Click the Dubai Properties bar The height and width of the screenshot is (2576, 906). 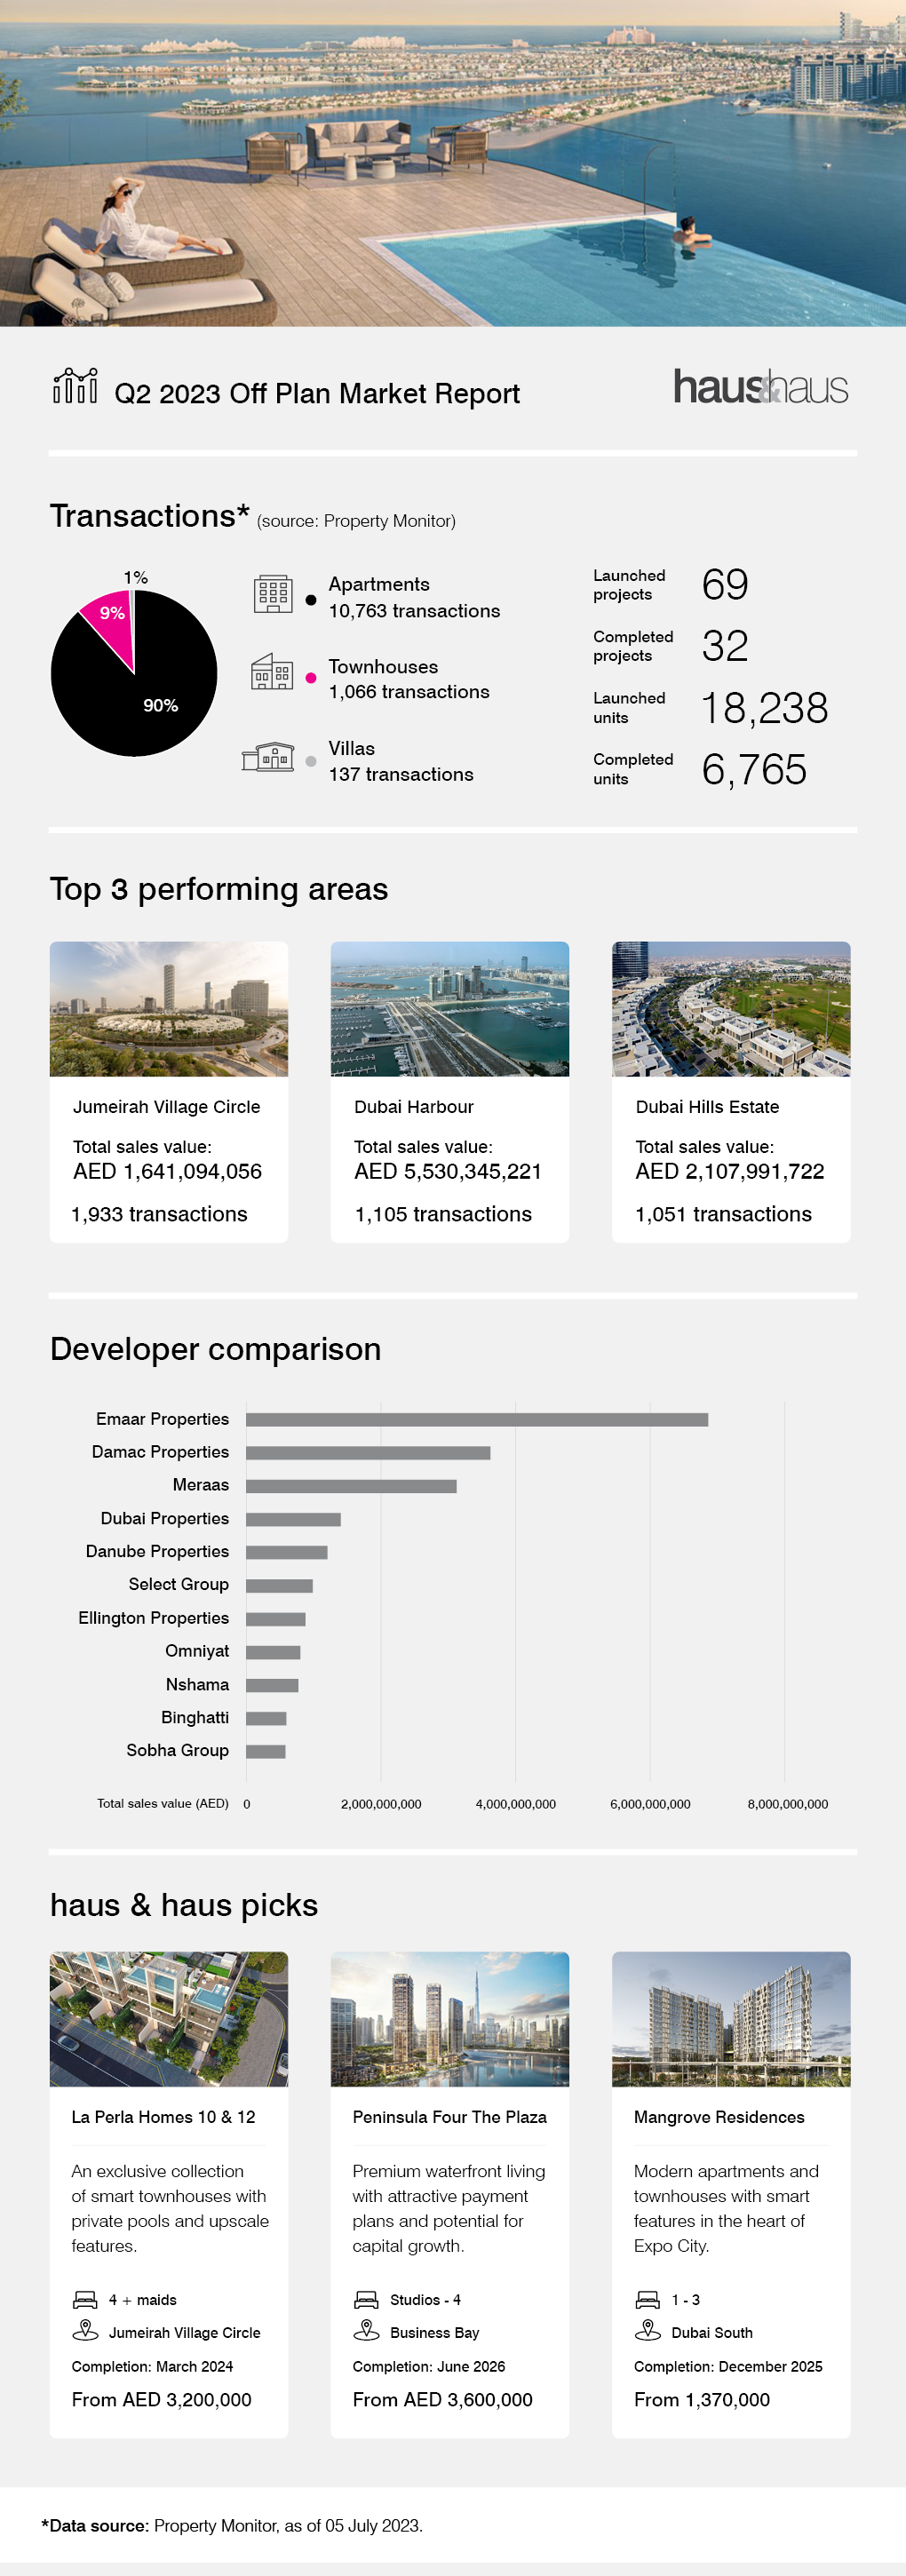pyautogui.click(x=293, y=1519)
